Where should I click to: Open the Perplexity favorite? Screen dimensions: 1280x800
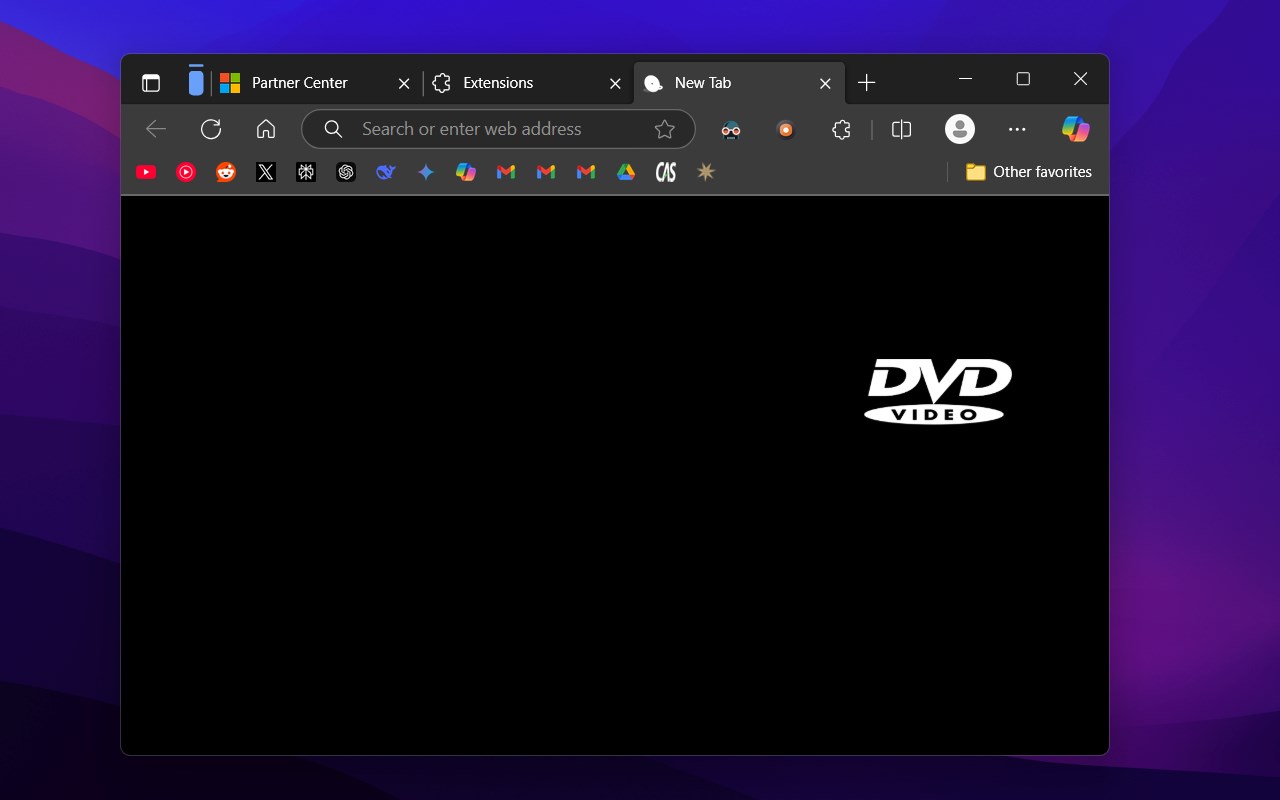[x=306, y=172]
